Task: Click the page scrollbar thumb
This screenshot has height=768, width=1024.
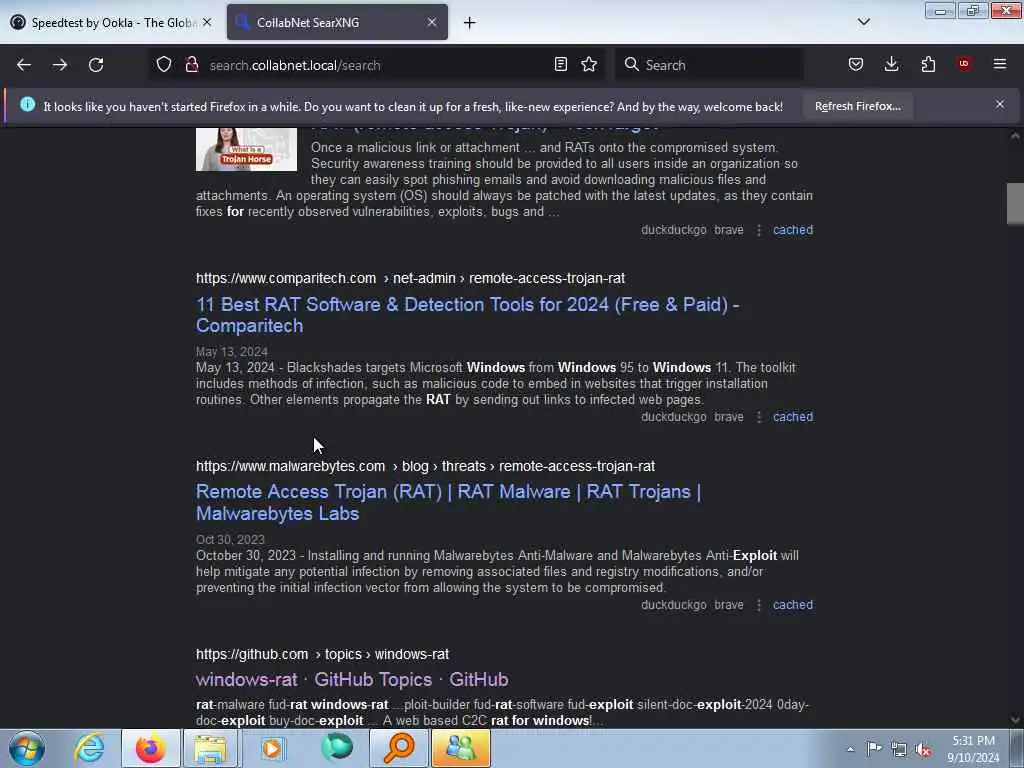Action: [x=1015, y=204]
